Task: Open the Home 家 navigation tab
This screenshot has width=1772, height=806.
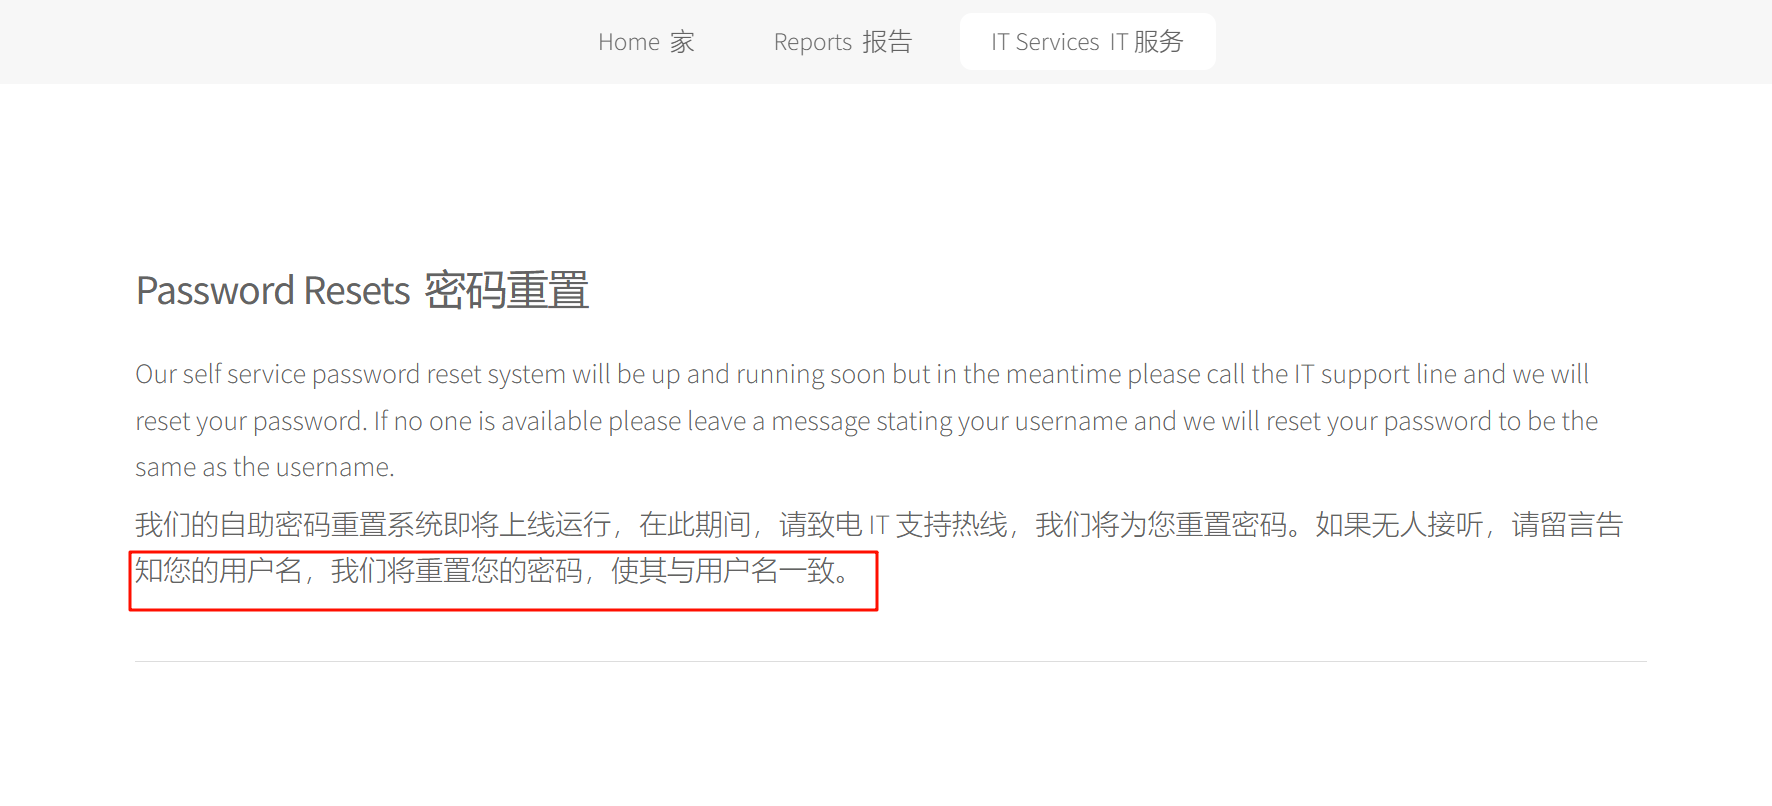Action: [x=646, y=42]
